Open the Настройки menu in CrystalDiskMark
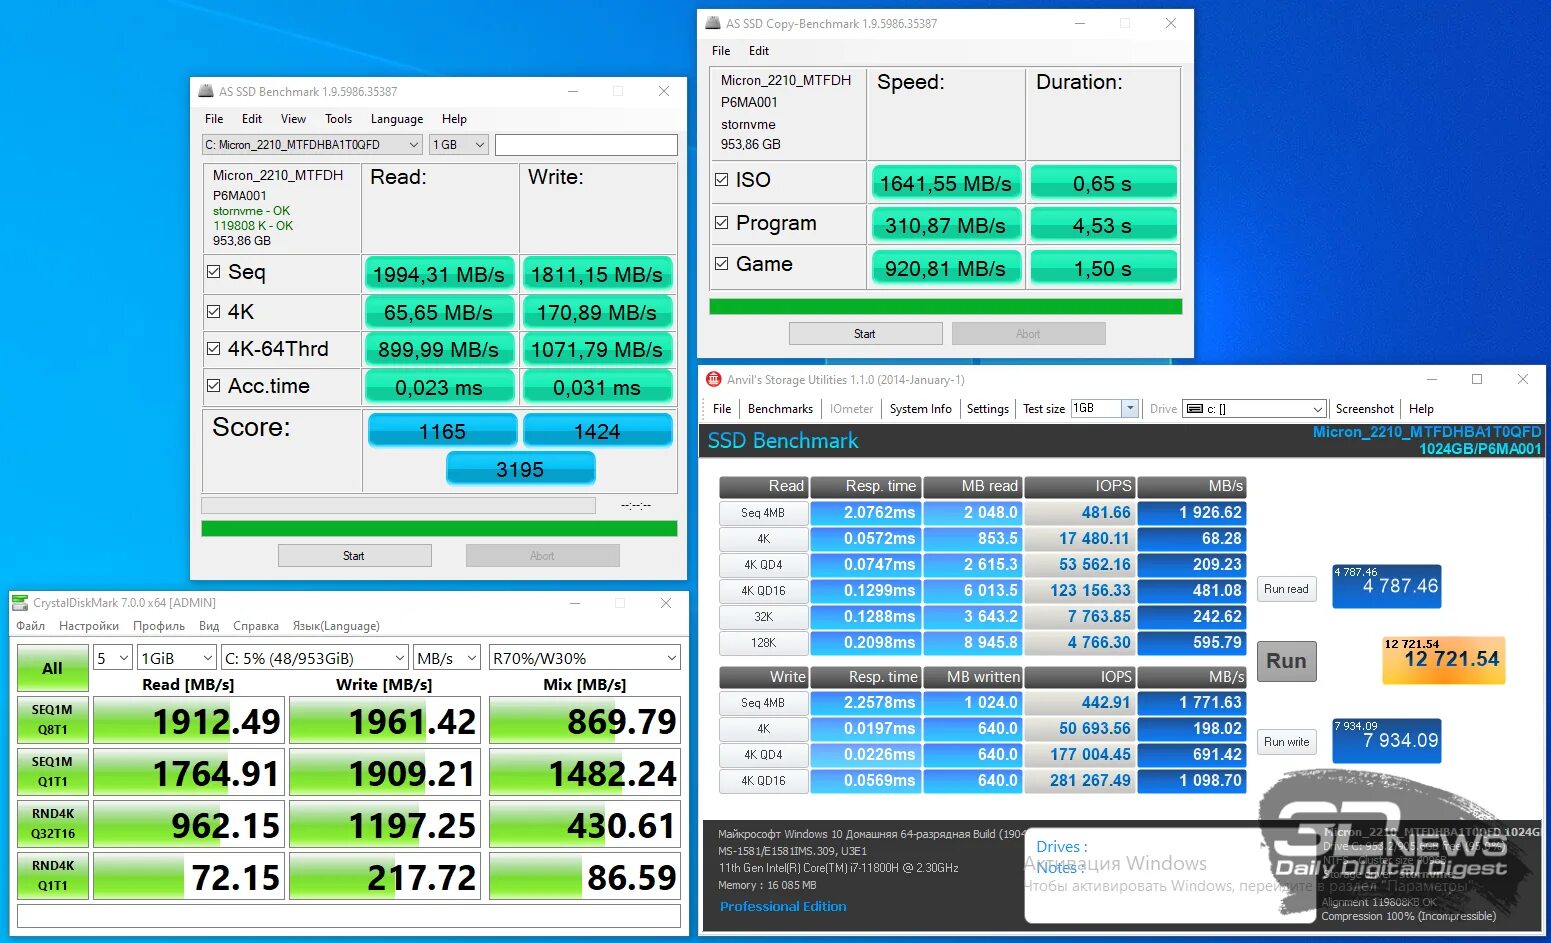Viewport: 1551px width, 943px height. (89, 626)
